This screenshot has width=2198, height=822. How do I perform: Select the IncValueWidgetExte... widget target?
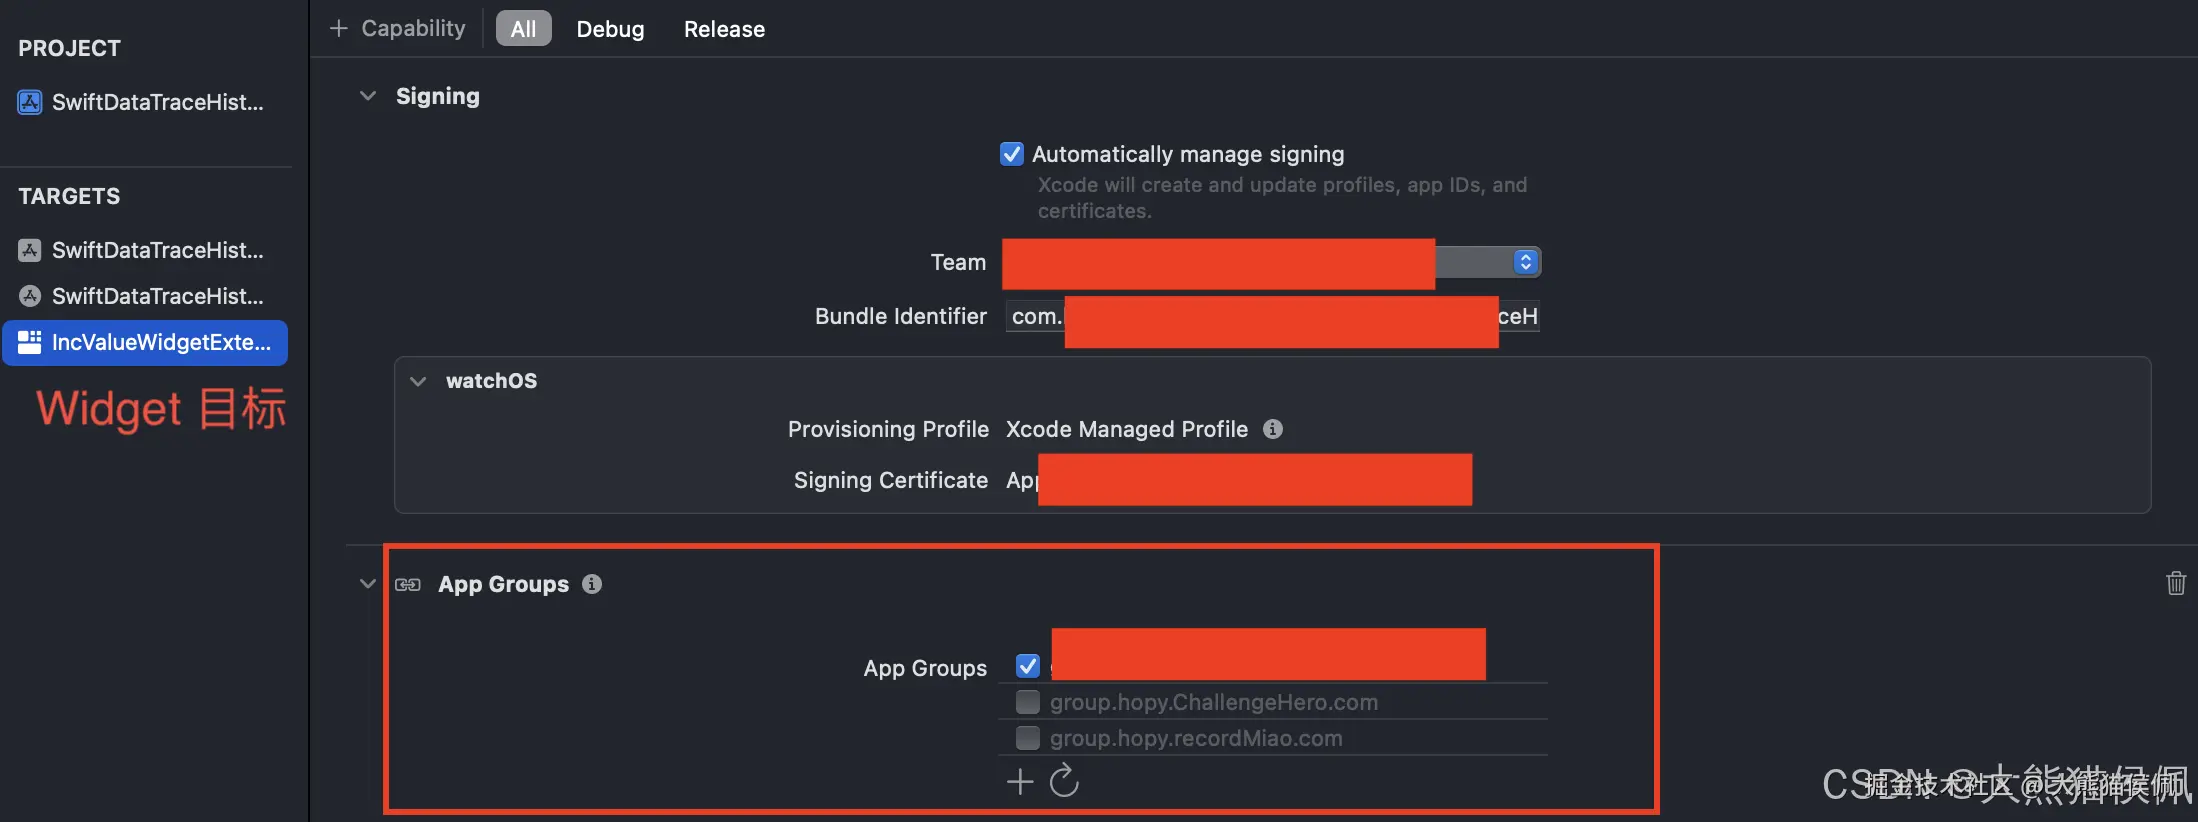point(146,343)
